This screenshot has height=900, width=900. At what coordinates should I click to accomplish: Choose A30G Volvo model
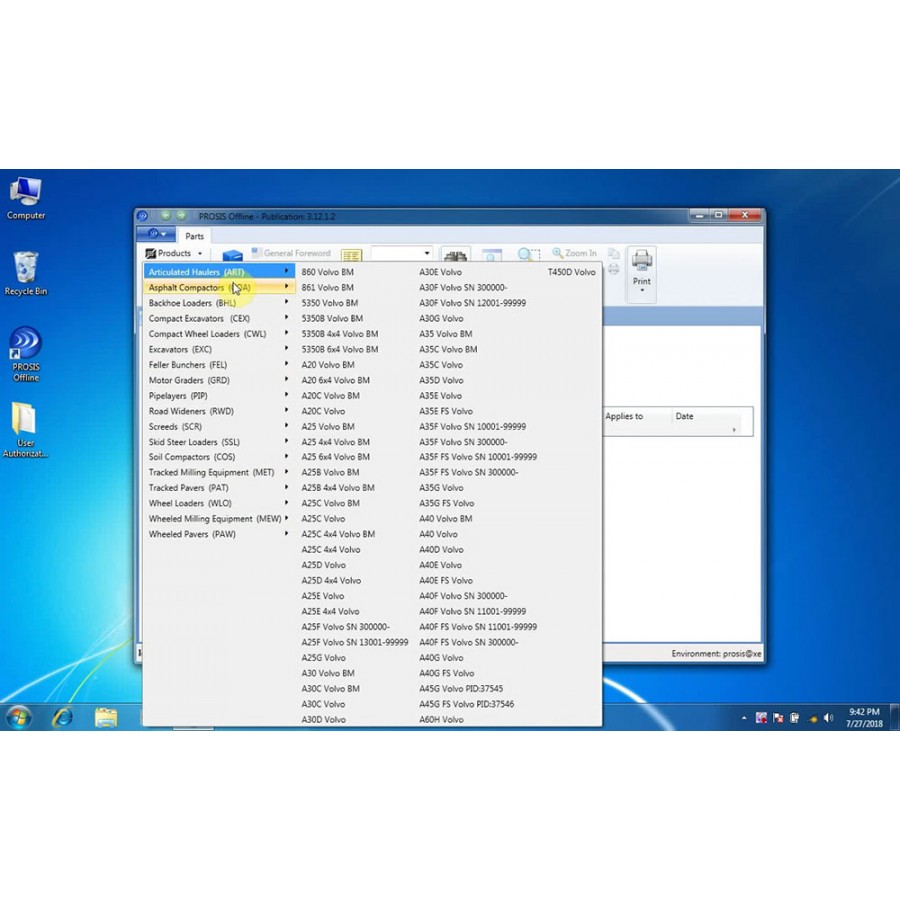(x=441, y=318)
